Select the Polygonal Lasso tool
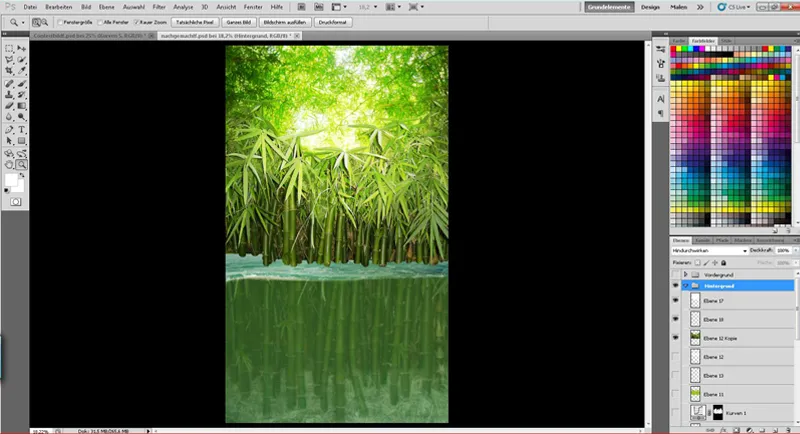The width and height of the screenshot is (800, 434). [9, 60]
